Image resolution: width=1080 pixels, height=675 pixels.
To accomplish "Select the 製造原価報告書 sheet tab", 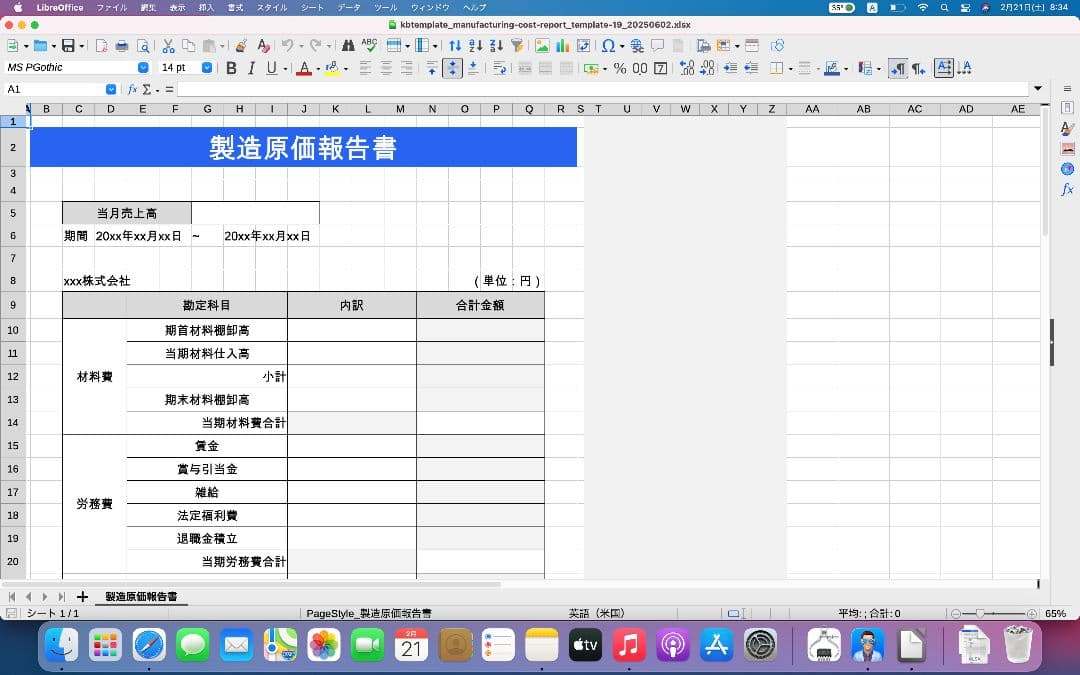I will point(141,596).
